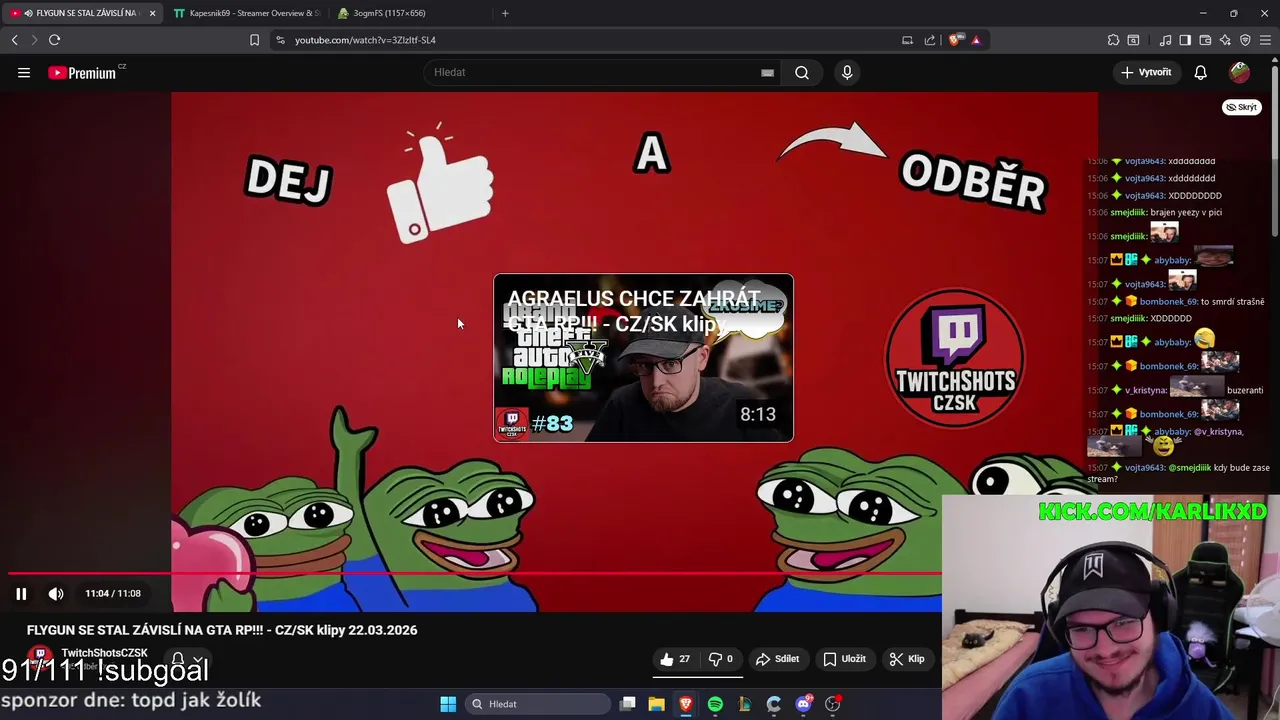Open site information icon in address bar
The height and width of the screenshot is (720, 1280).
[280, 40]
